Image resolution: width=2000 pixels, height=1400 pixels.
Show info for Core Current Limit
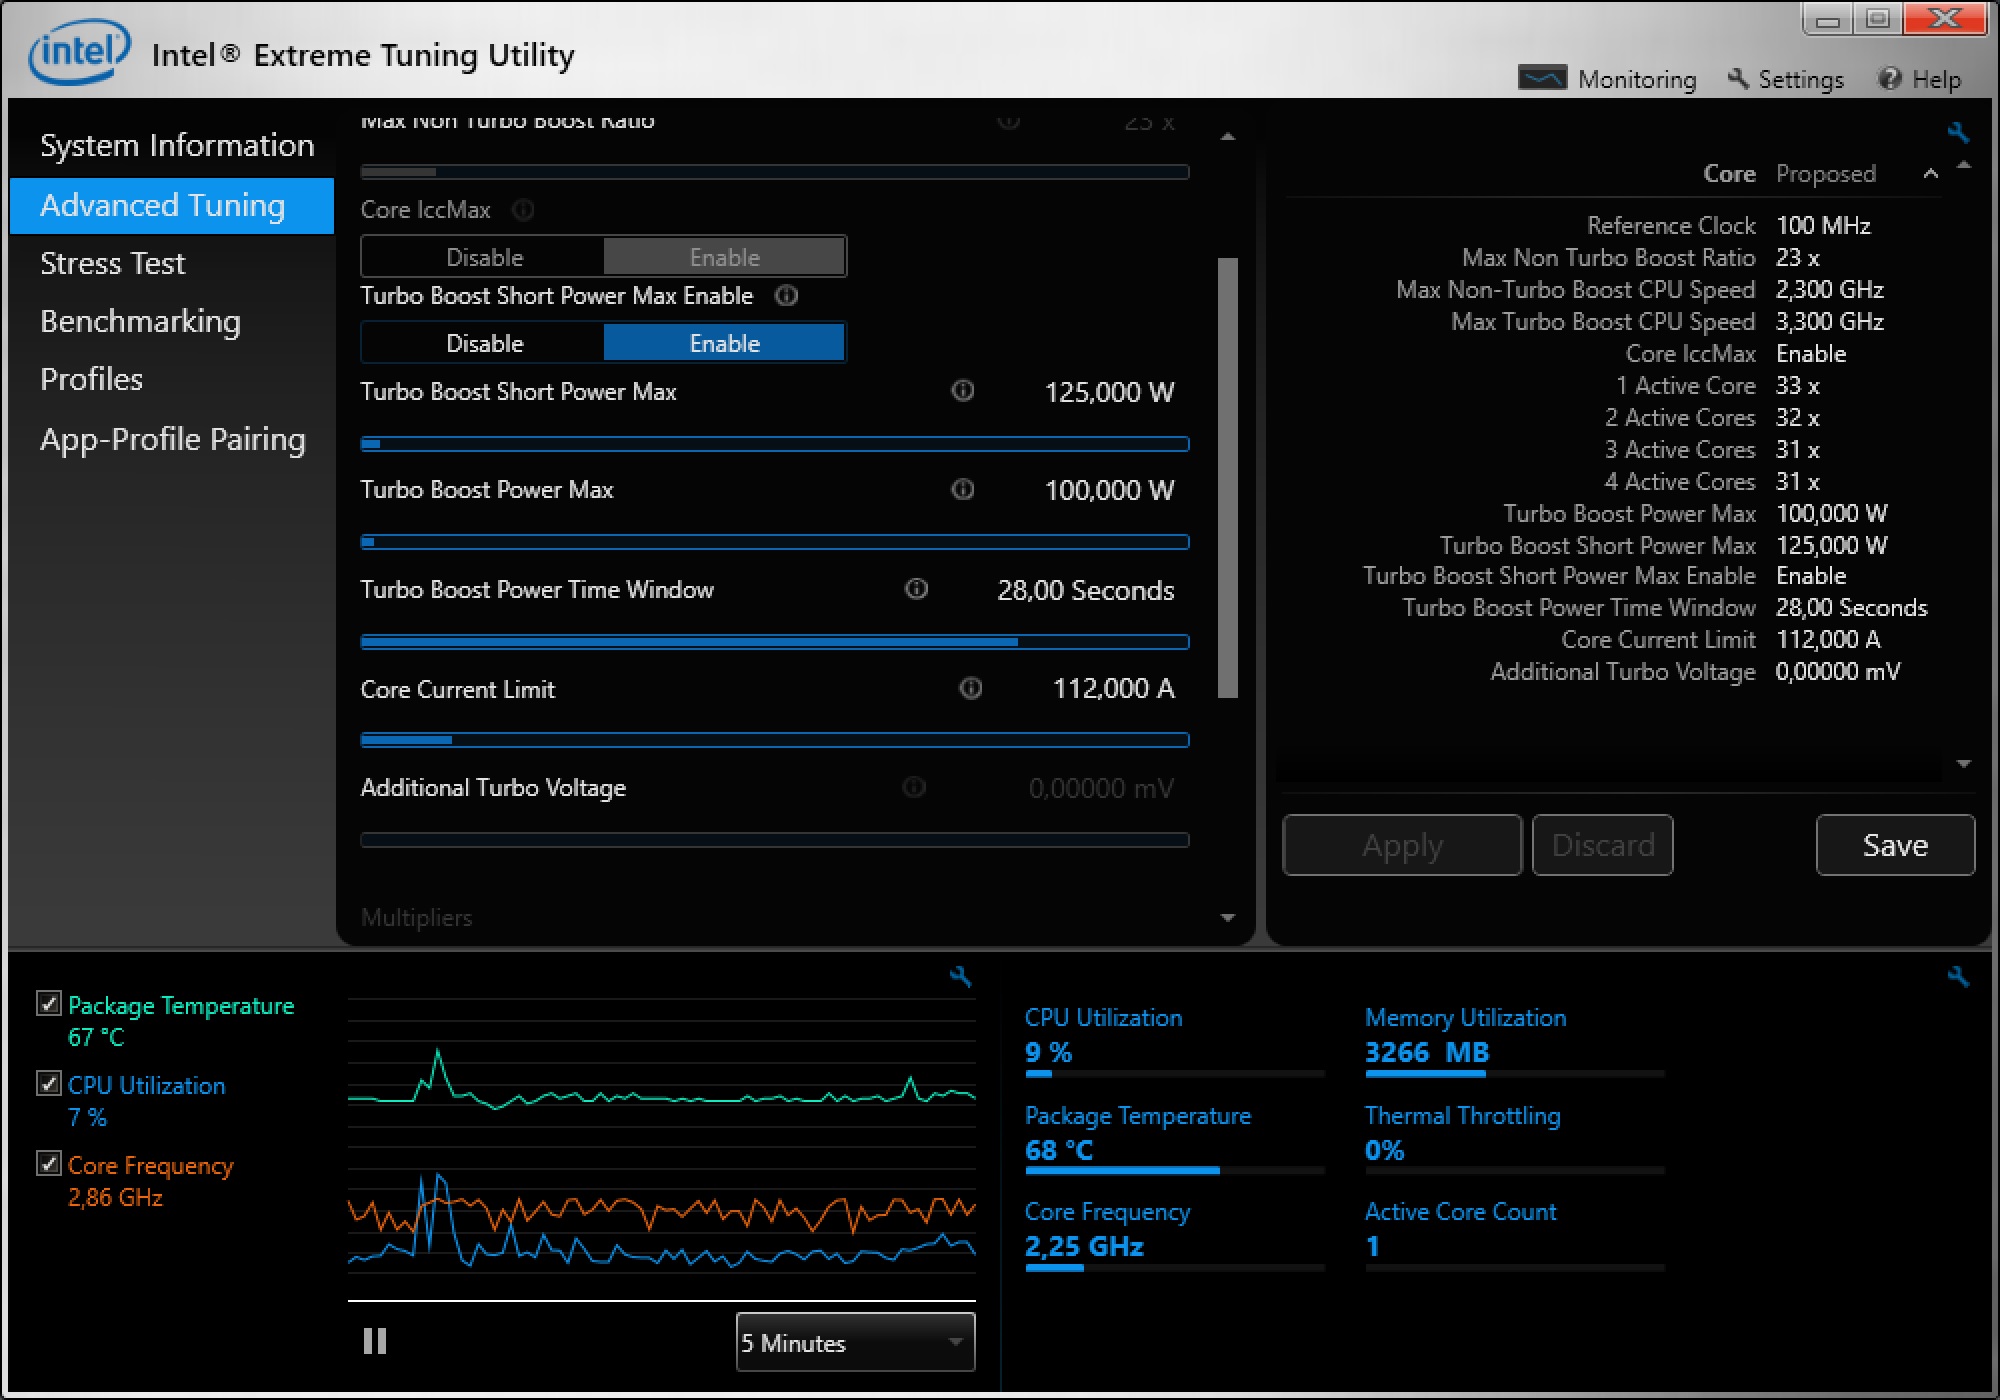970,687
